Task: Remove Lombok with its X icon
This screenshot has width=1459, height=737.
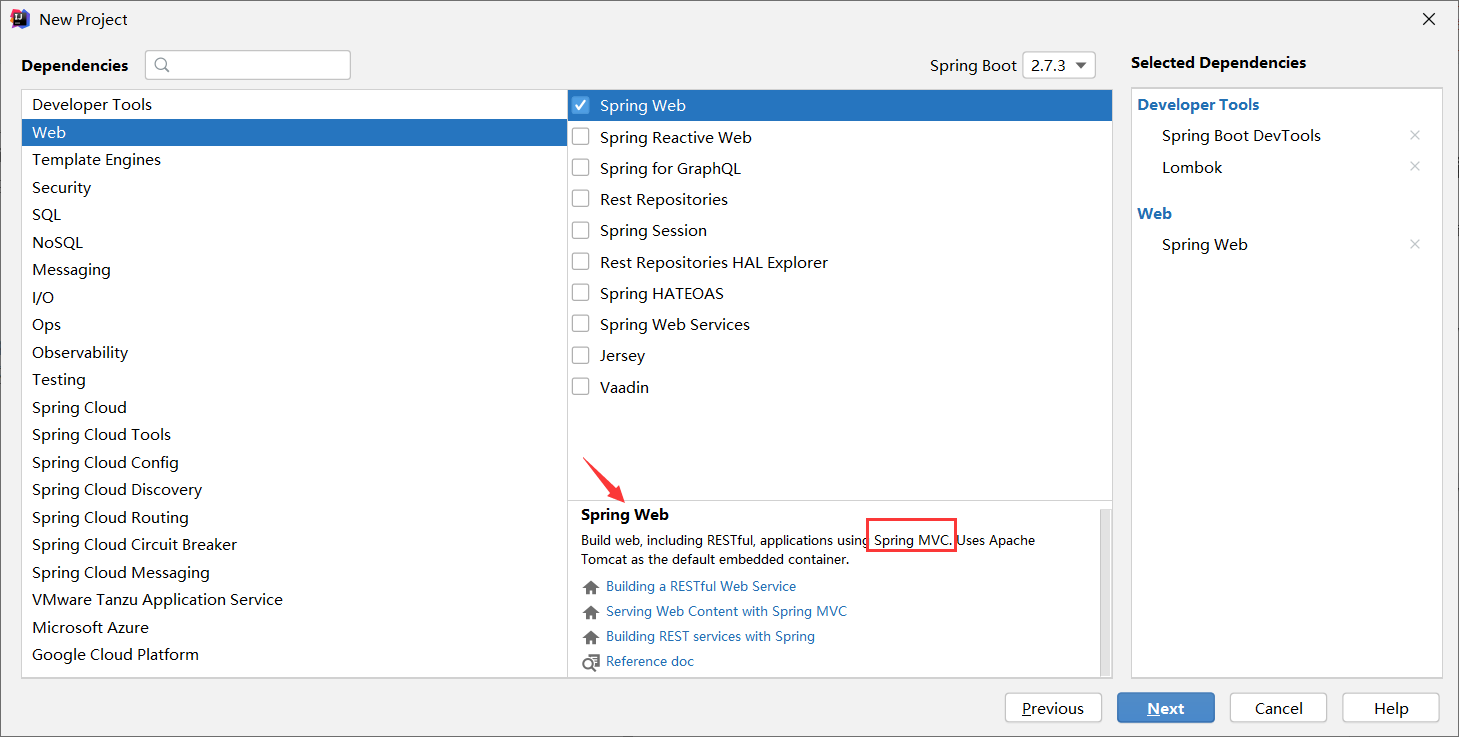Action: (1415, 167)
